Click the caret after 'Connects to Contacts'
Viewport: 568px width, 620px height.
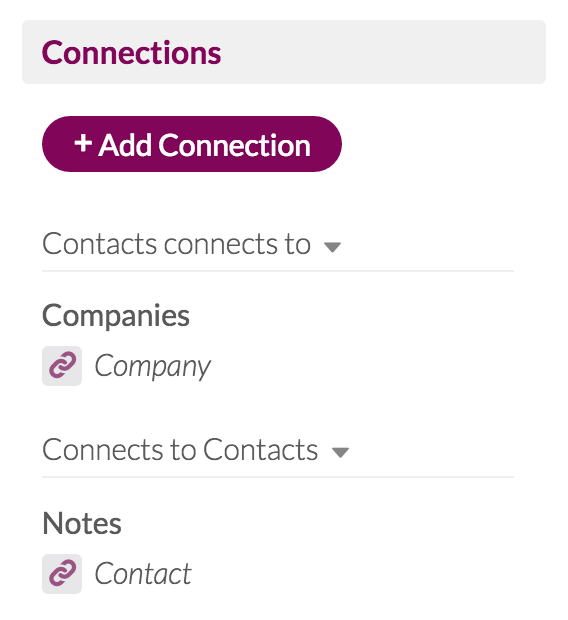coord(340,452)
